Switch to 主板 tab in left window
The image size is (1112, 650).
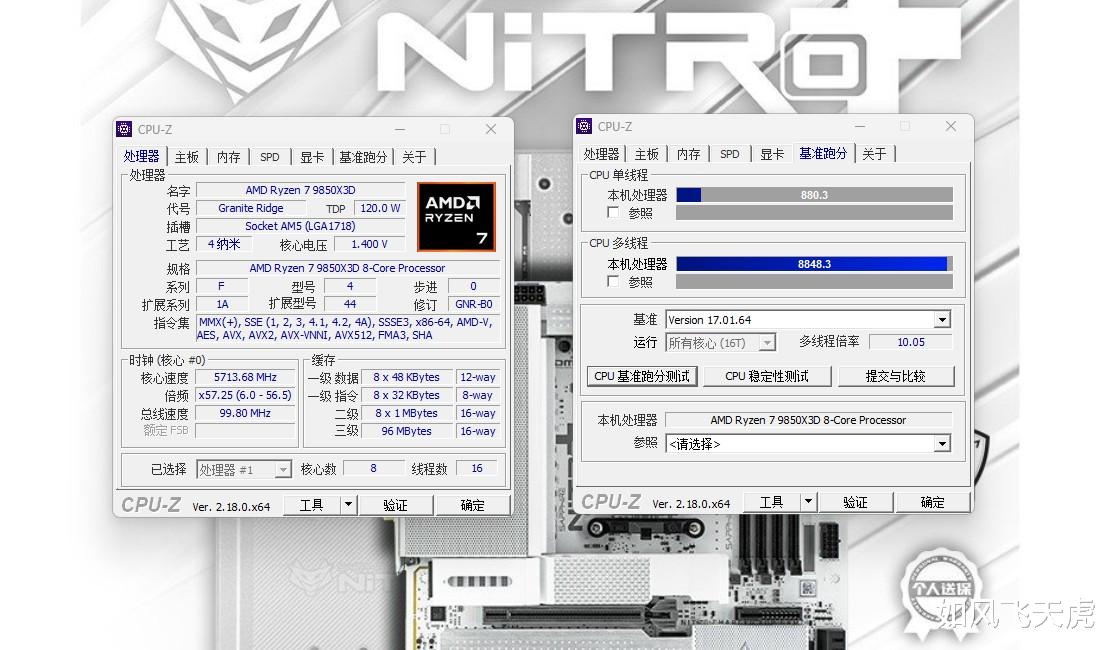(x=187, y=157)
